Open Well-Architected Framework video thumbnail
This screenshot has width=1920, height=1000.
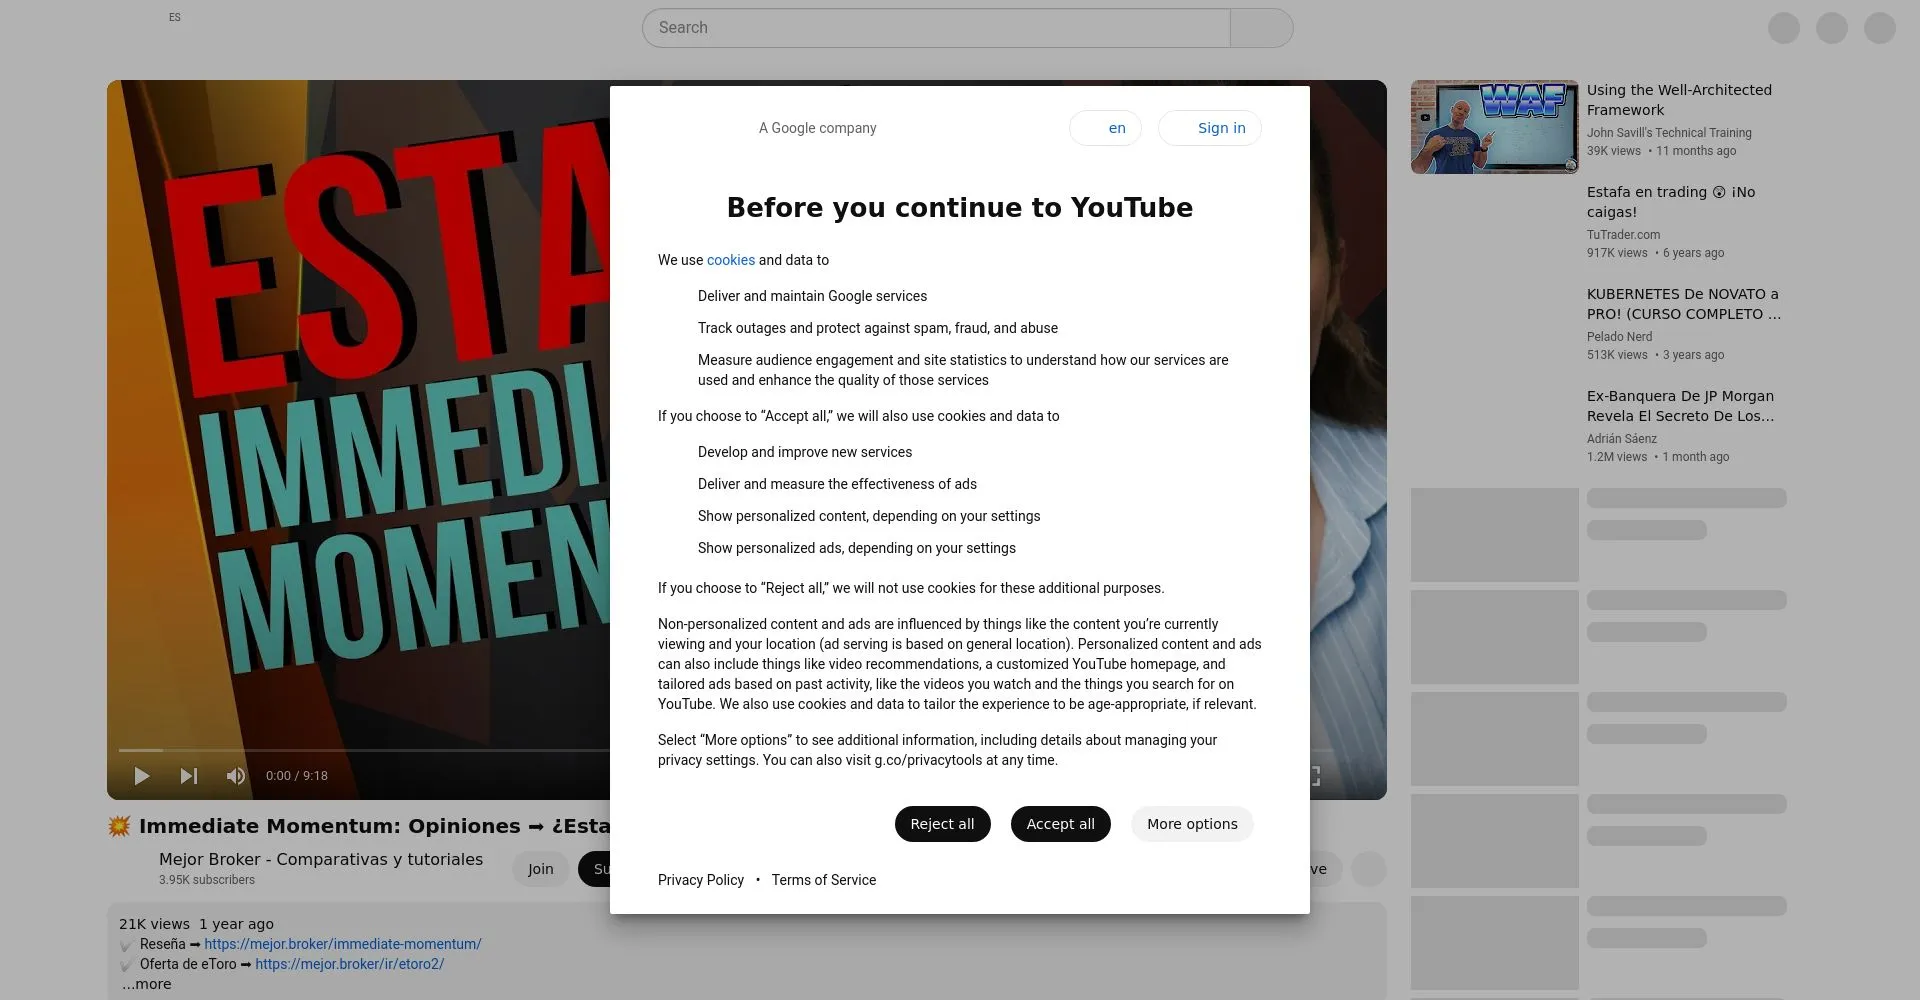point(1495,127)
